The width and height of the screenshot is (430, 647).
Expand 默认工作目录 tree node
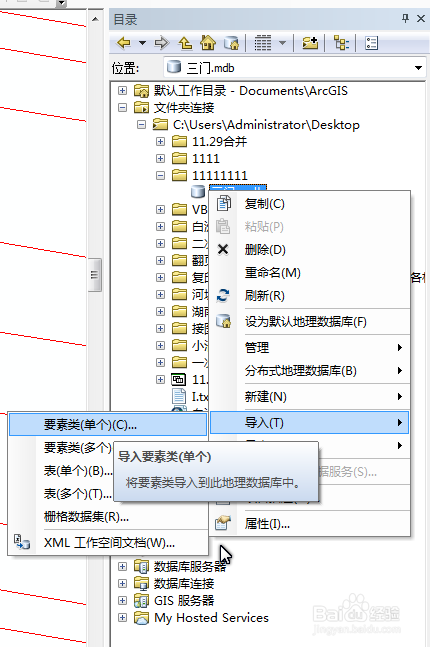click(x=122, y=90)
